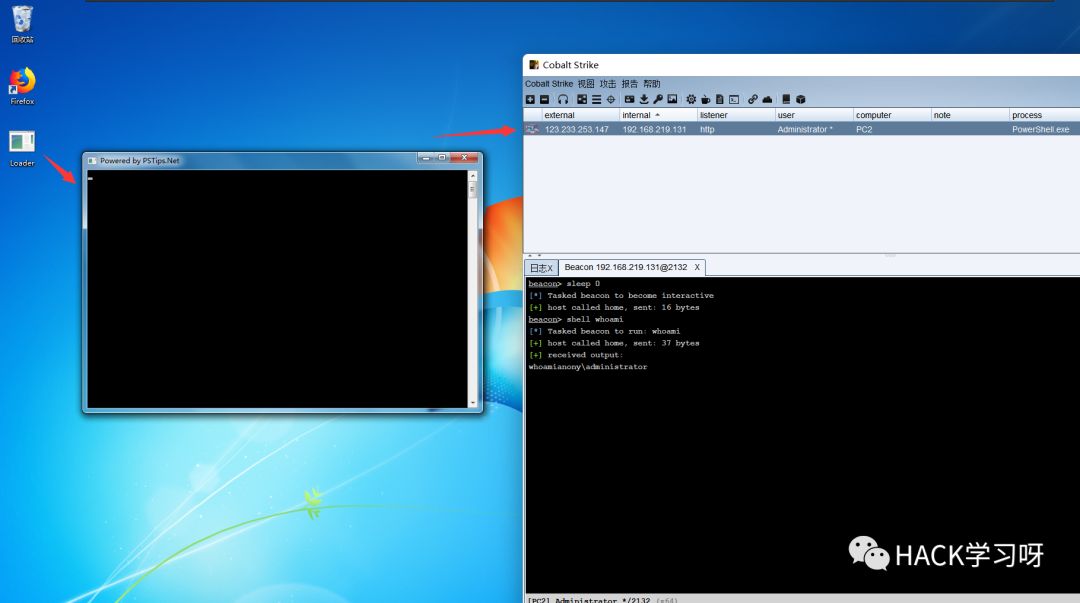Viewport: 1080px width, 603px height.
Task: Open screenshots picture icon in toolbar
Action: [x=672, y=99]
